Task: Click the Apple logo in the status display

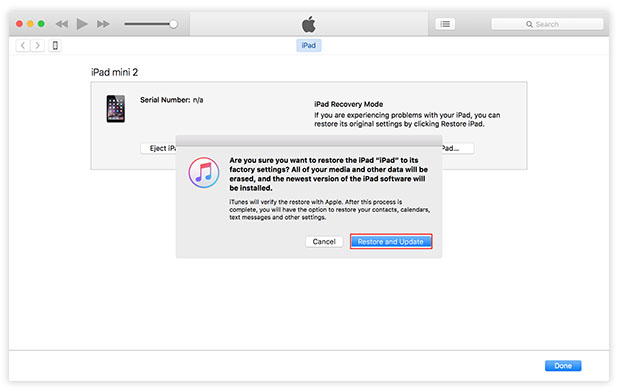Action: click(x=309, y=24)
